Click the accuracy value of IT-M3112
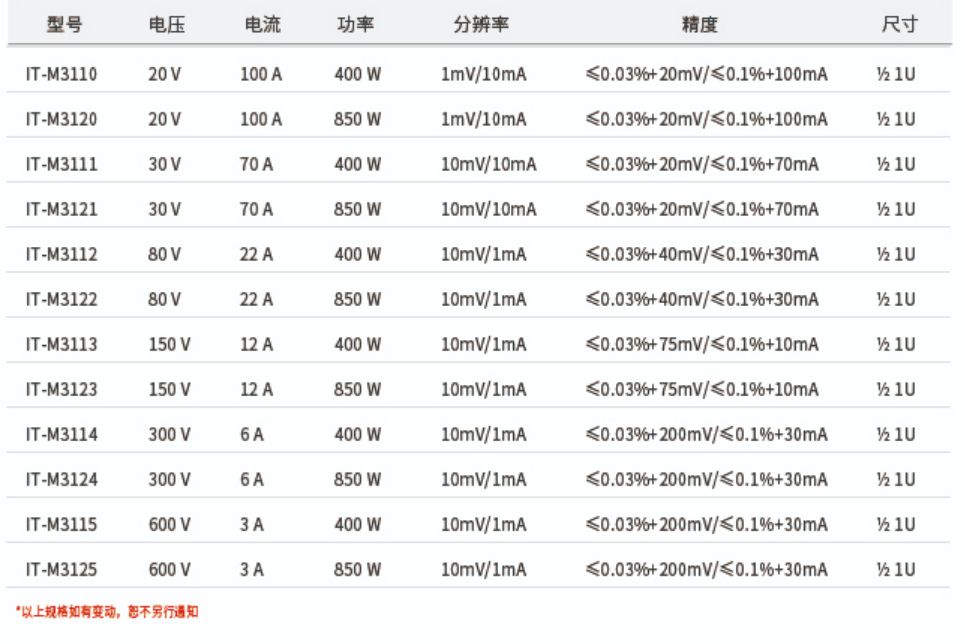 [x=702, y=254]
